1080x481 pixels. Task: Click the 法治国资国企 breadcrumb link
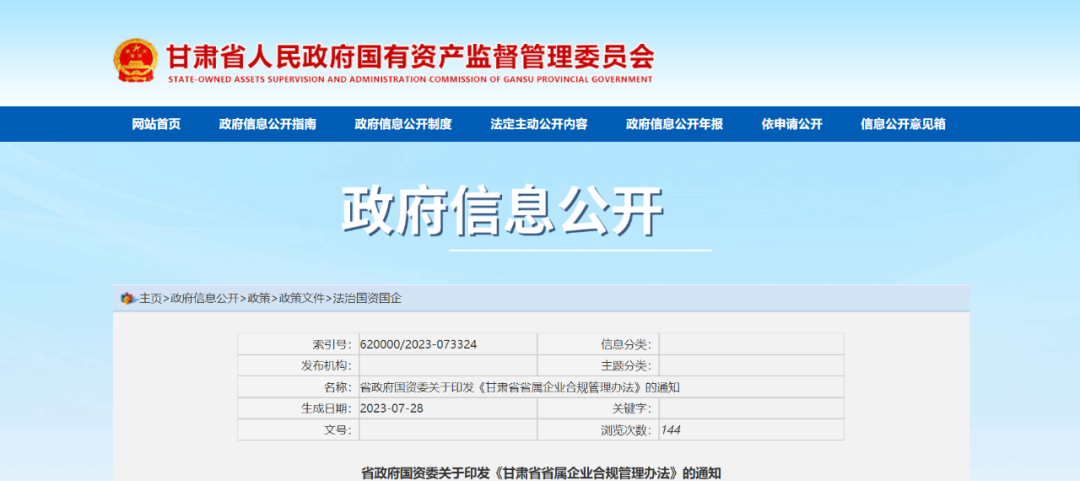(367, 298)
